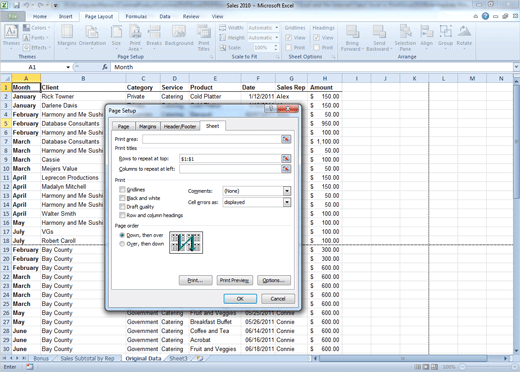The width and height of the screenshot is (520, 372).
Task: Open the Themes gallery icon
Action: (x=11, y=36)
